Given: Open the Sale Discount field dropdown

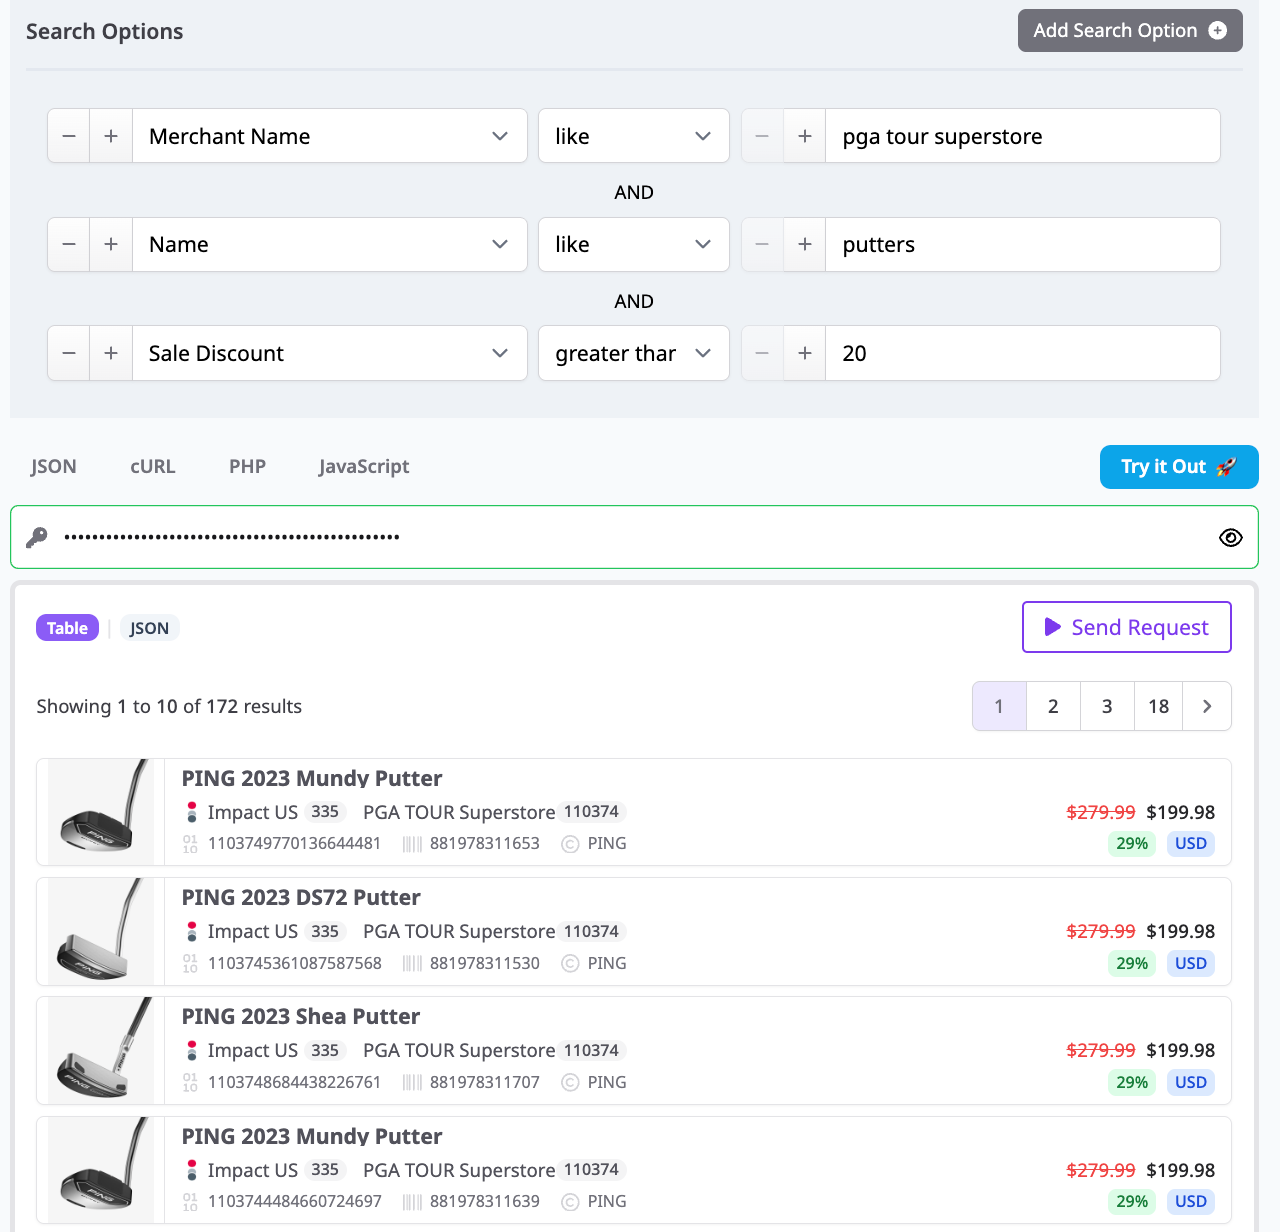Looking at the screenshot, I should 330,353.
